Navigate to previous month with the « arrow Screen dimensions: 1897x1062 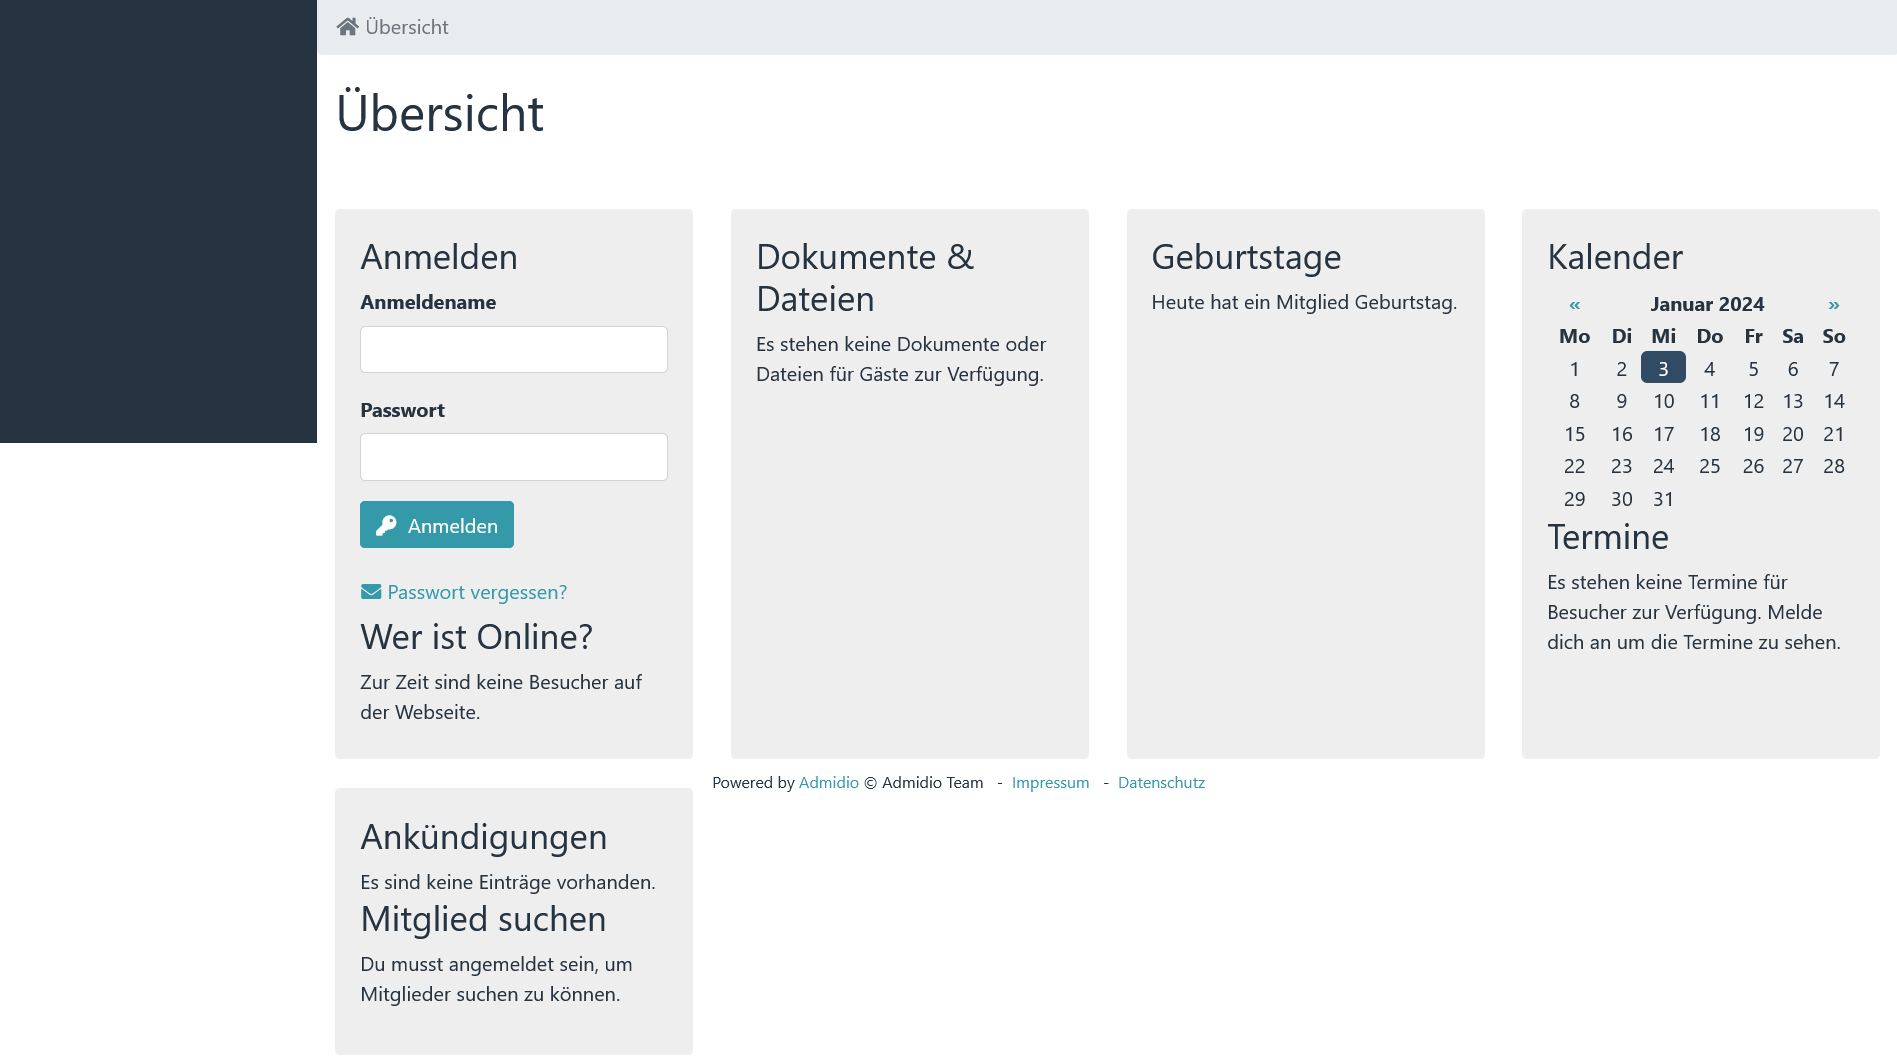point(1574,304)
